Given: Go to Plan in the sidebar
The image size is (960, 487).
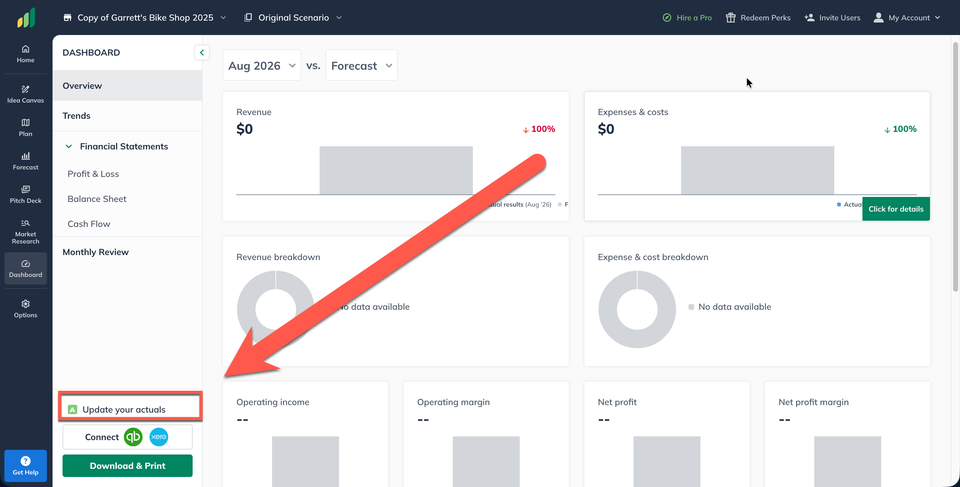Looking at the screenshot, I should (x=25, y=127).
